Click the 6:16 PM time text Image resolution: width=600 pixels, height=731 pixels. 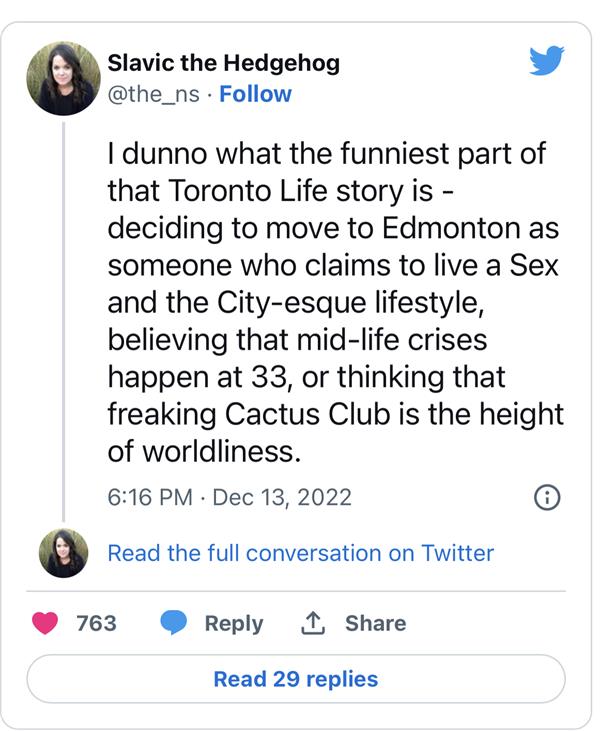(x=149, y=497)
